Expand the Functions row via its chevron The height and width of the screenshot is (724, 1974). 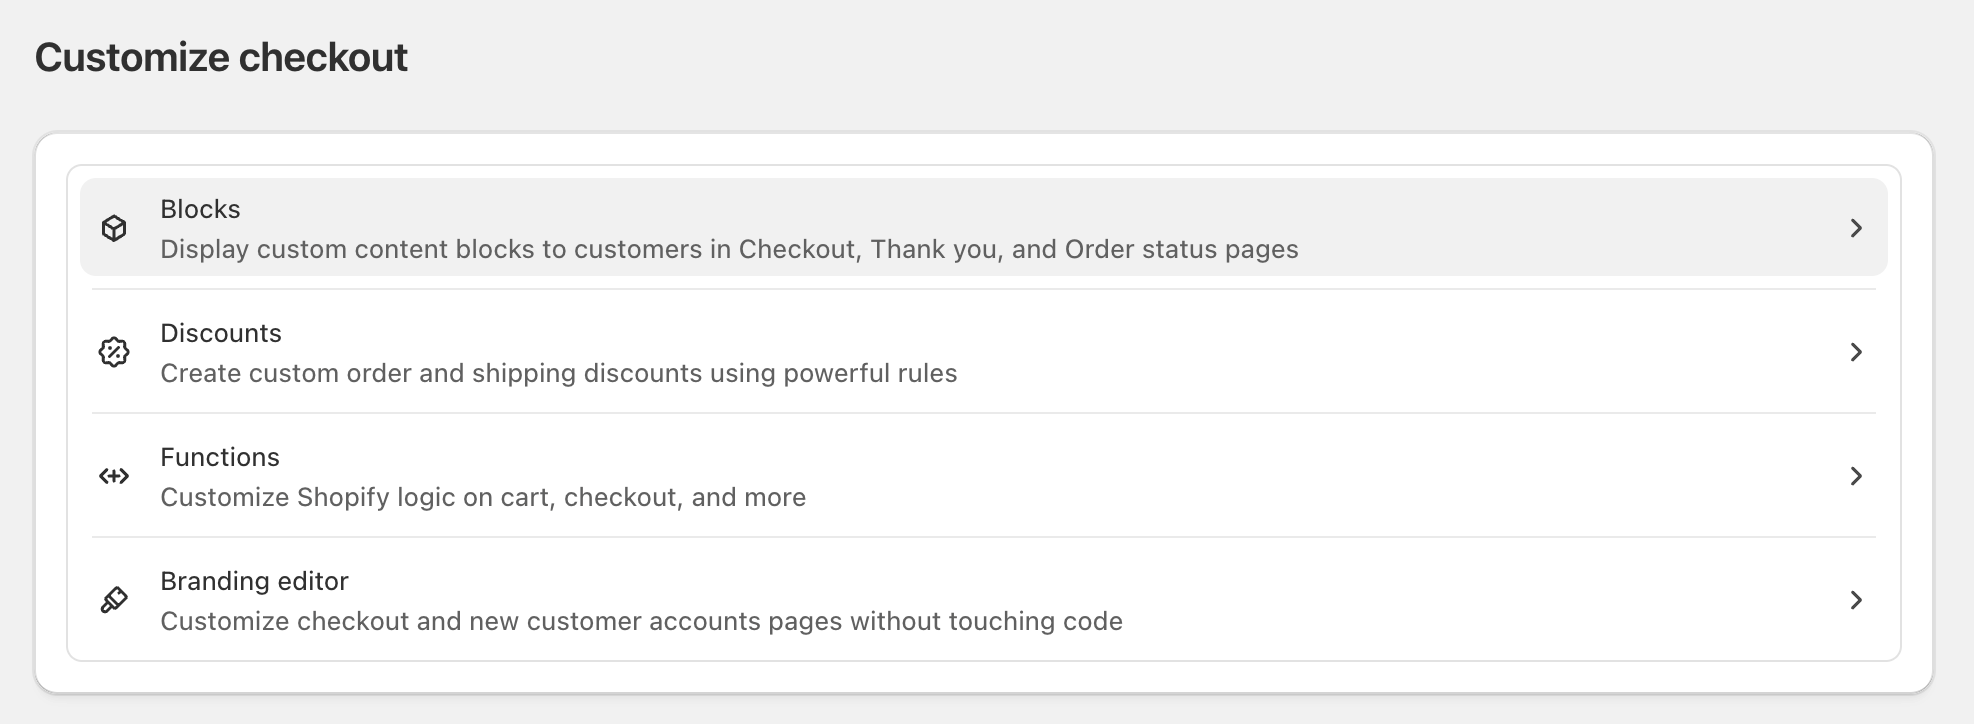[1856, 476]
